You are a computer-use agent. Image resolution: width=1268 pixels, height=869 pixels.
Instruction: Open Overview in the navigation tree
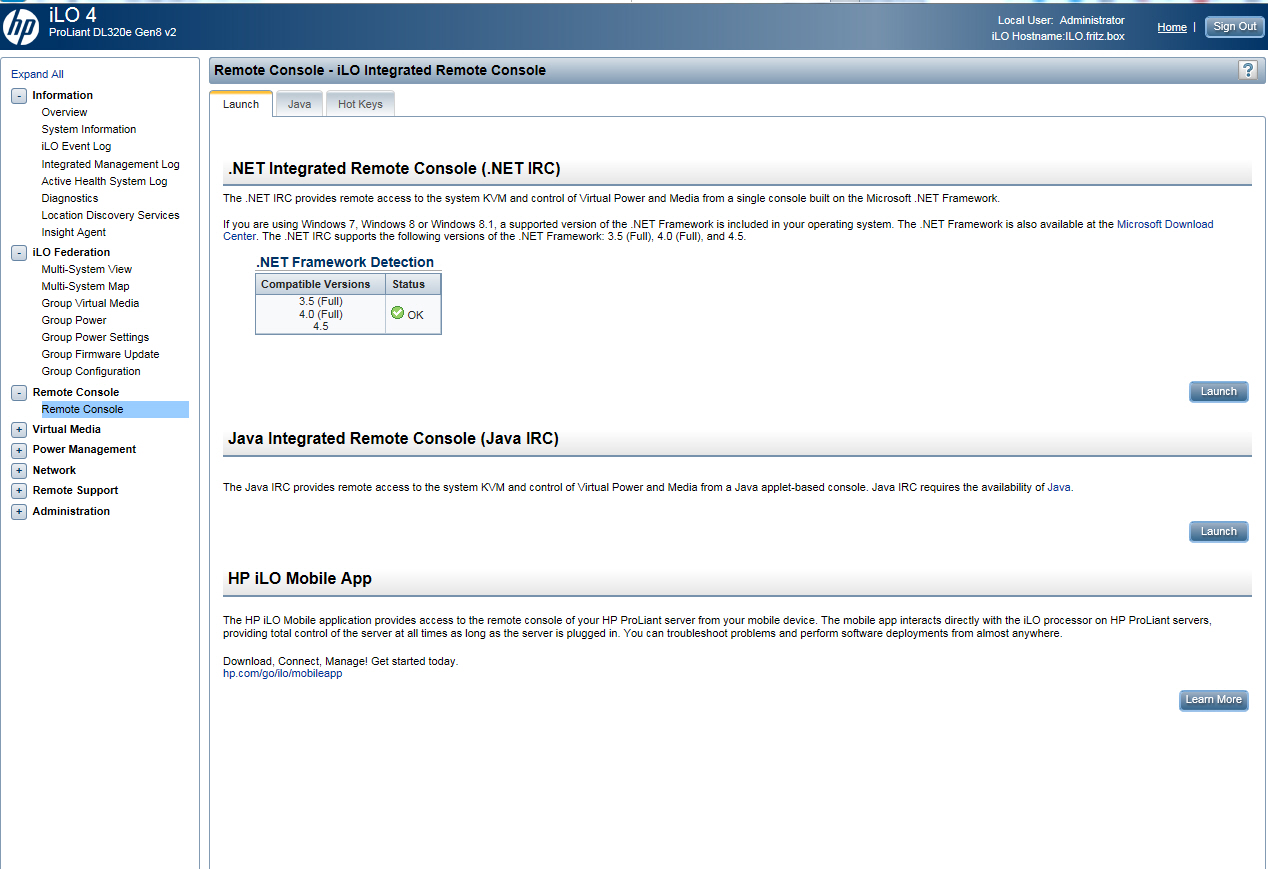(64, 113)
